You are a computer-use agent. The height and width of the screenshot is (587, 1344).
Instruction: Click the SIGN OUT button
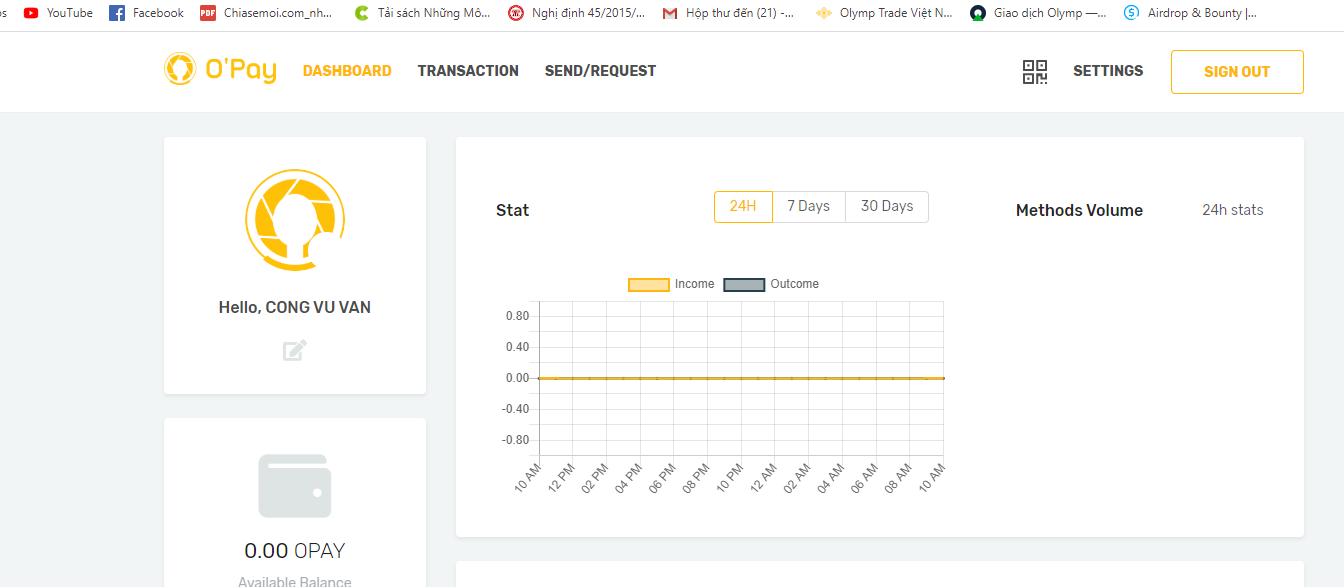tap(1237, 72)
